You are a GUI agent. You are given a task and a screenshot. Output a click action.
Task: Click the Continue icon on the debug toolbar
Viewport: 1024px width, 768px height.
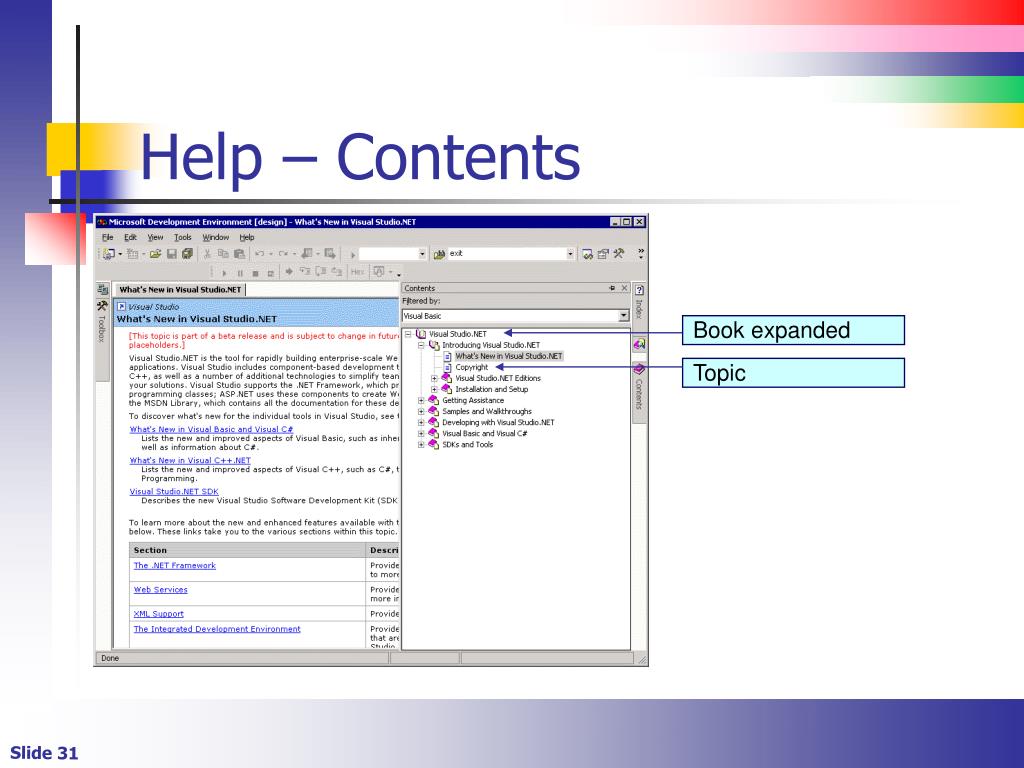(224, 272)
